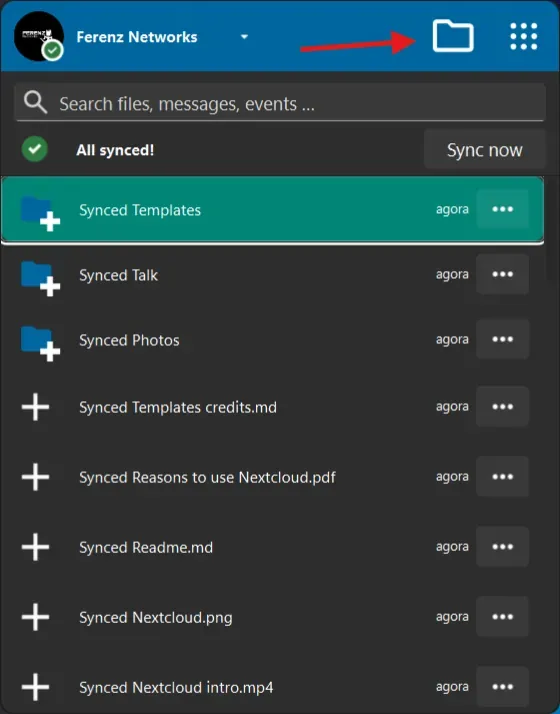Open more options for Synced Photos
This screenshot has width=560, height=714.
(503, 339)
